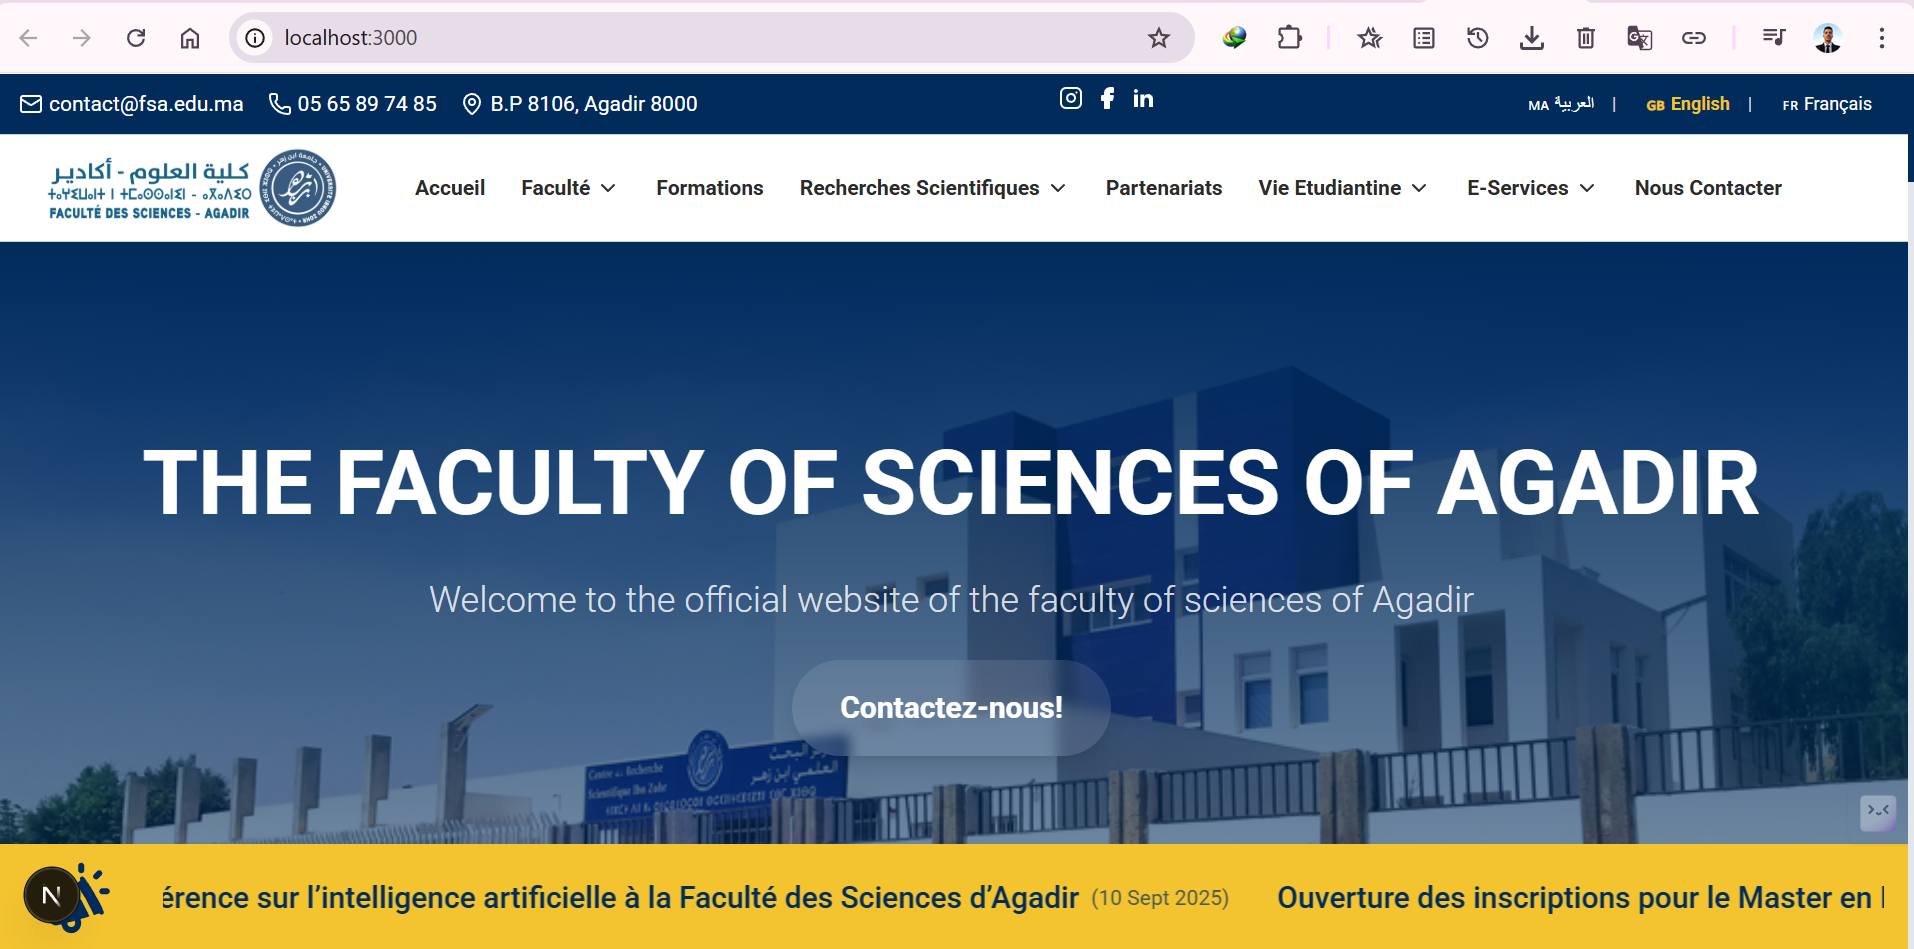Open the Instagram social icon
This screenshot has width=1914, height=949.
(1070, 98)
